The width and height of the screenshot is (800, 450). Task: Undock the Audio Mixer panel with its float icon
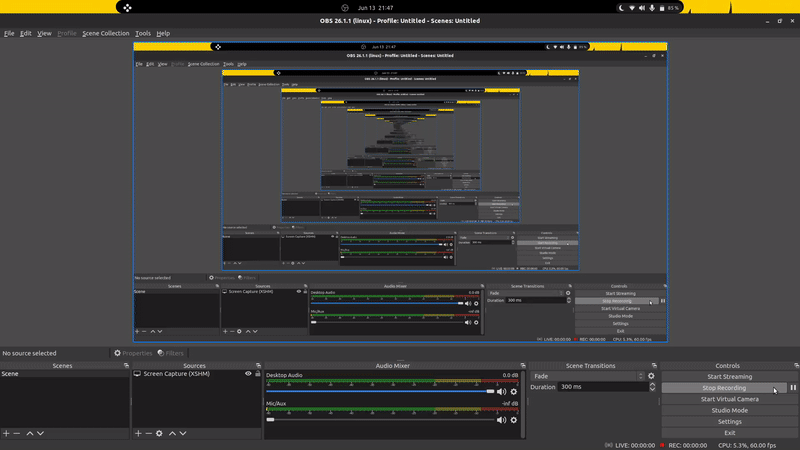[x=523, y=366]
